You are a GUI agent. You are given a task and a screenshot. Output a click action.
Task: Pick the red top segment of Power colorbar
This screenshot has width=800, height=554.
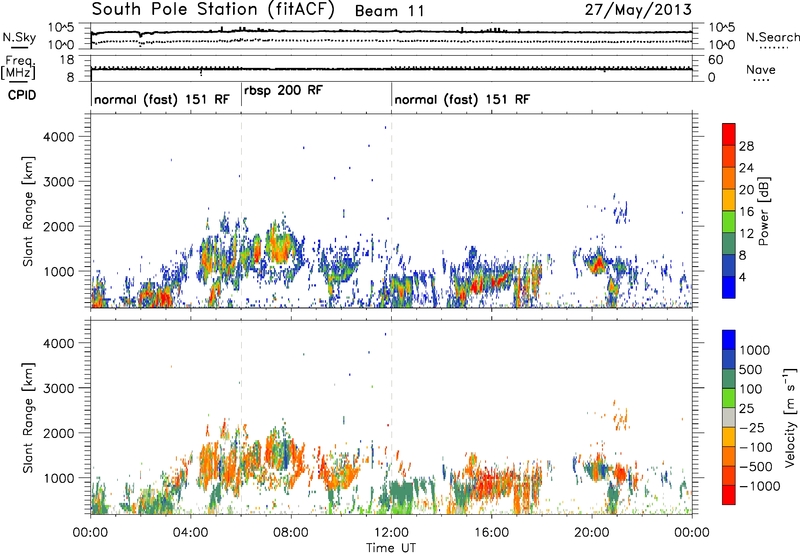point(729,135)
